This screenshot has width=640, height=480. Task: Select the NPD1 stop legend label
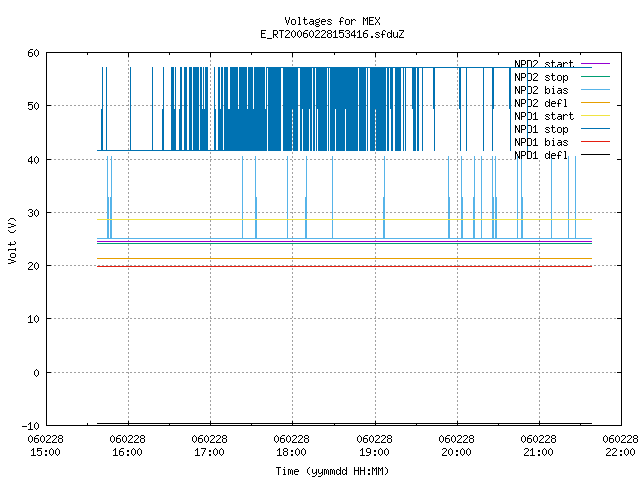[x=541, y=129]
